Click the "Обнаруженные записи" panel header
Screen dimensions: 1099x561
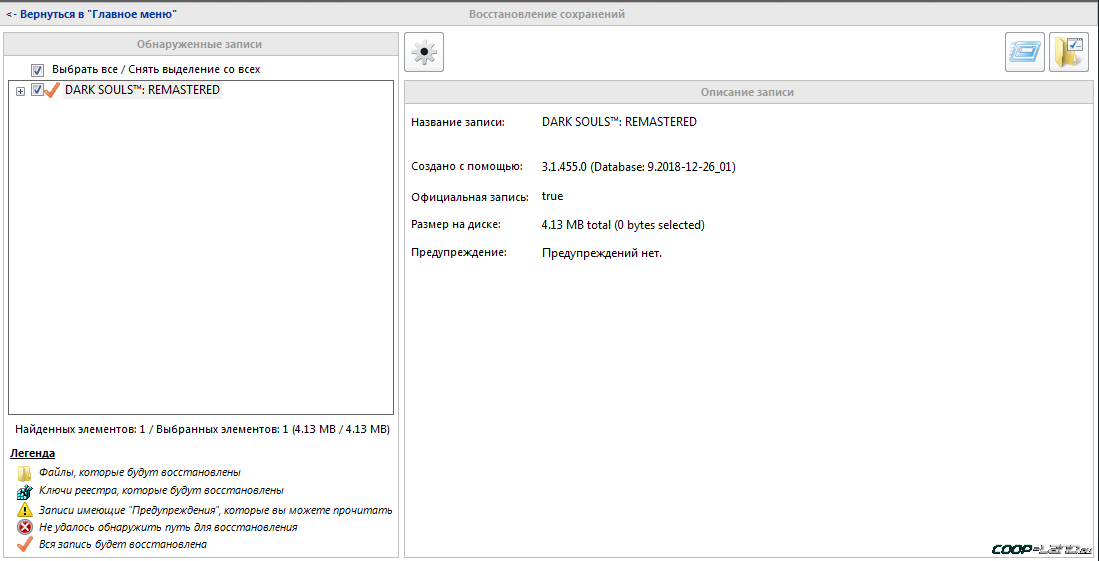pyautogui.click(x=200, y=44)
